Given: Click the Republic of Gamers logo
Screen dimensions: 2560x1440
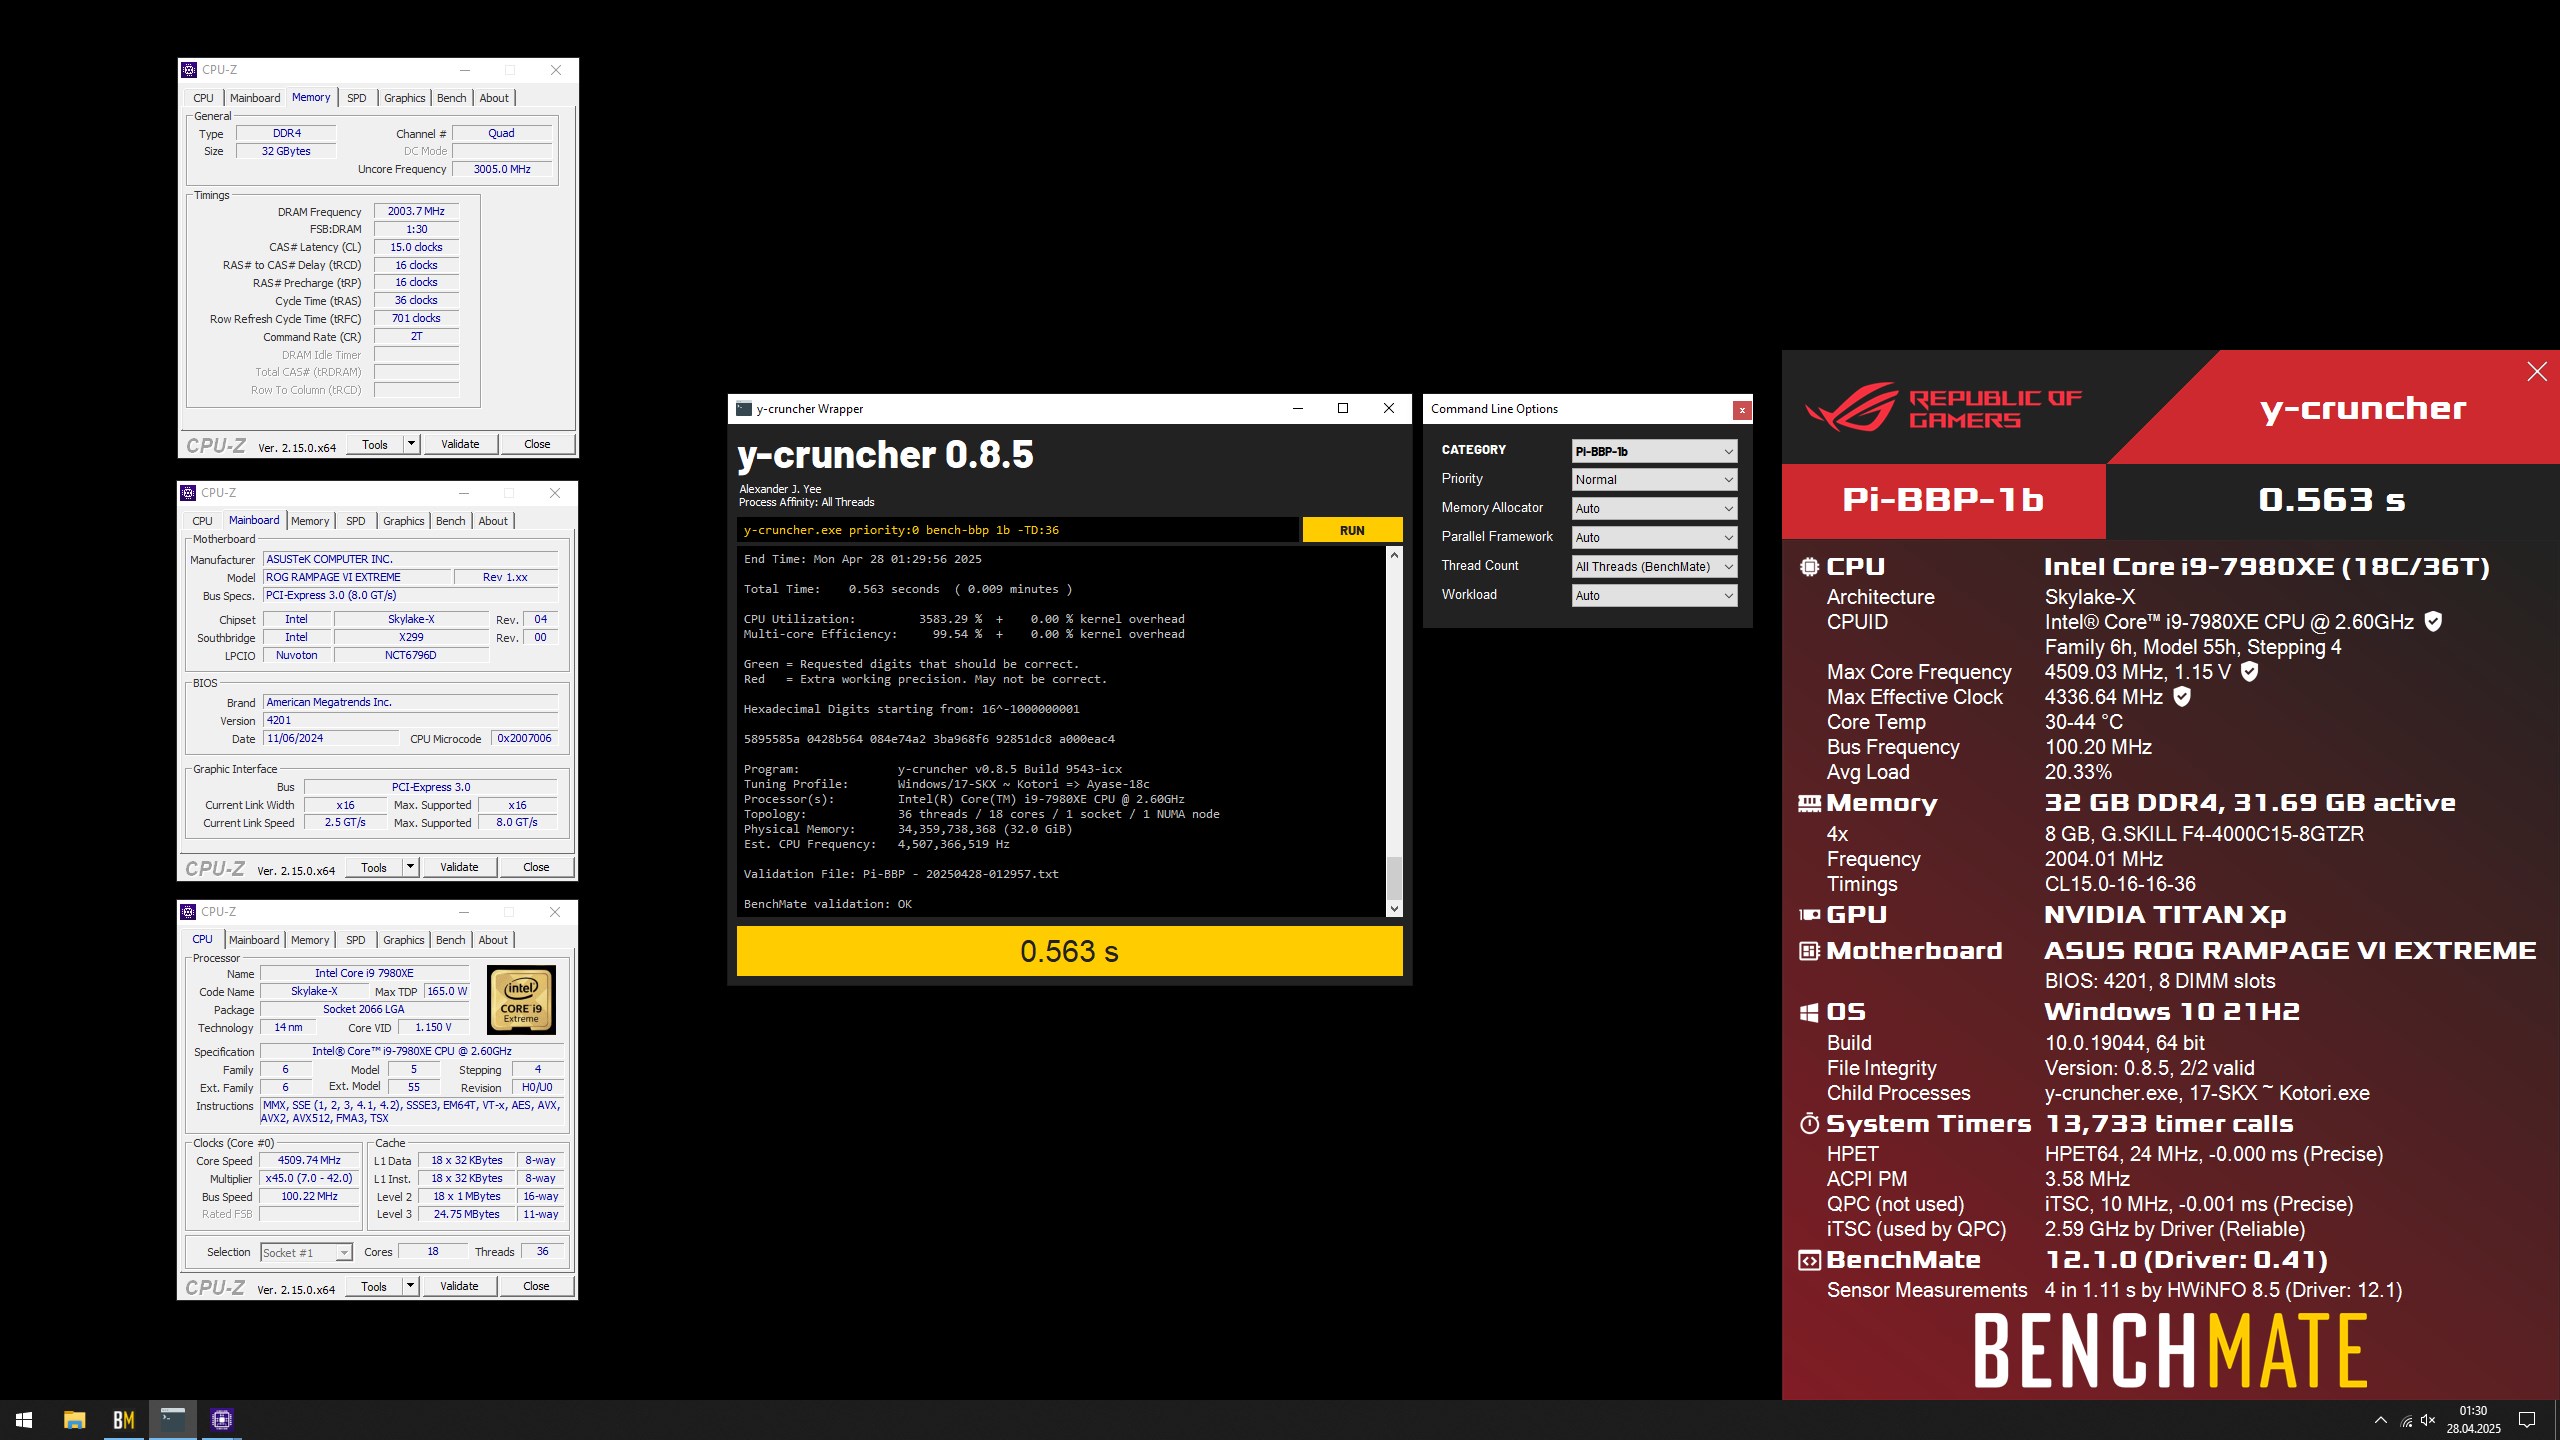Looking at the screenshot, I should click(1944, 407).
